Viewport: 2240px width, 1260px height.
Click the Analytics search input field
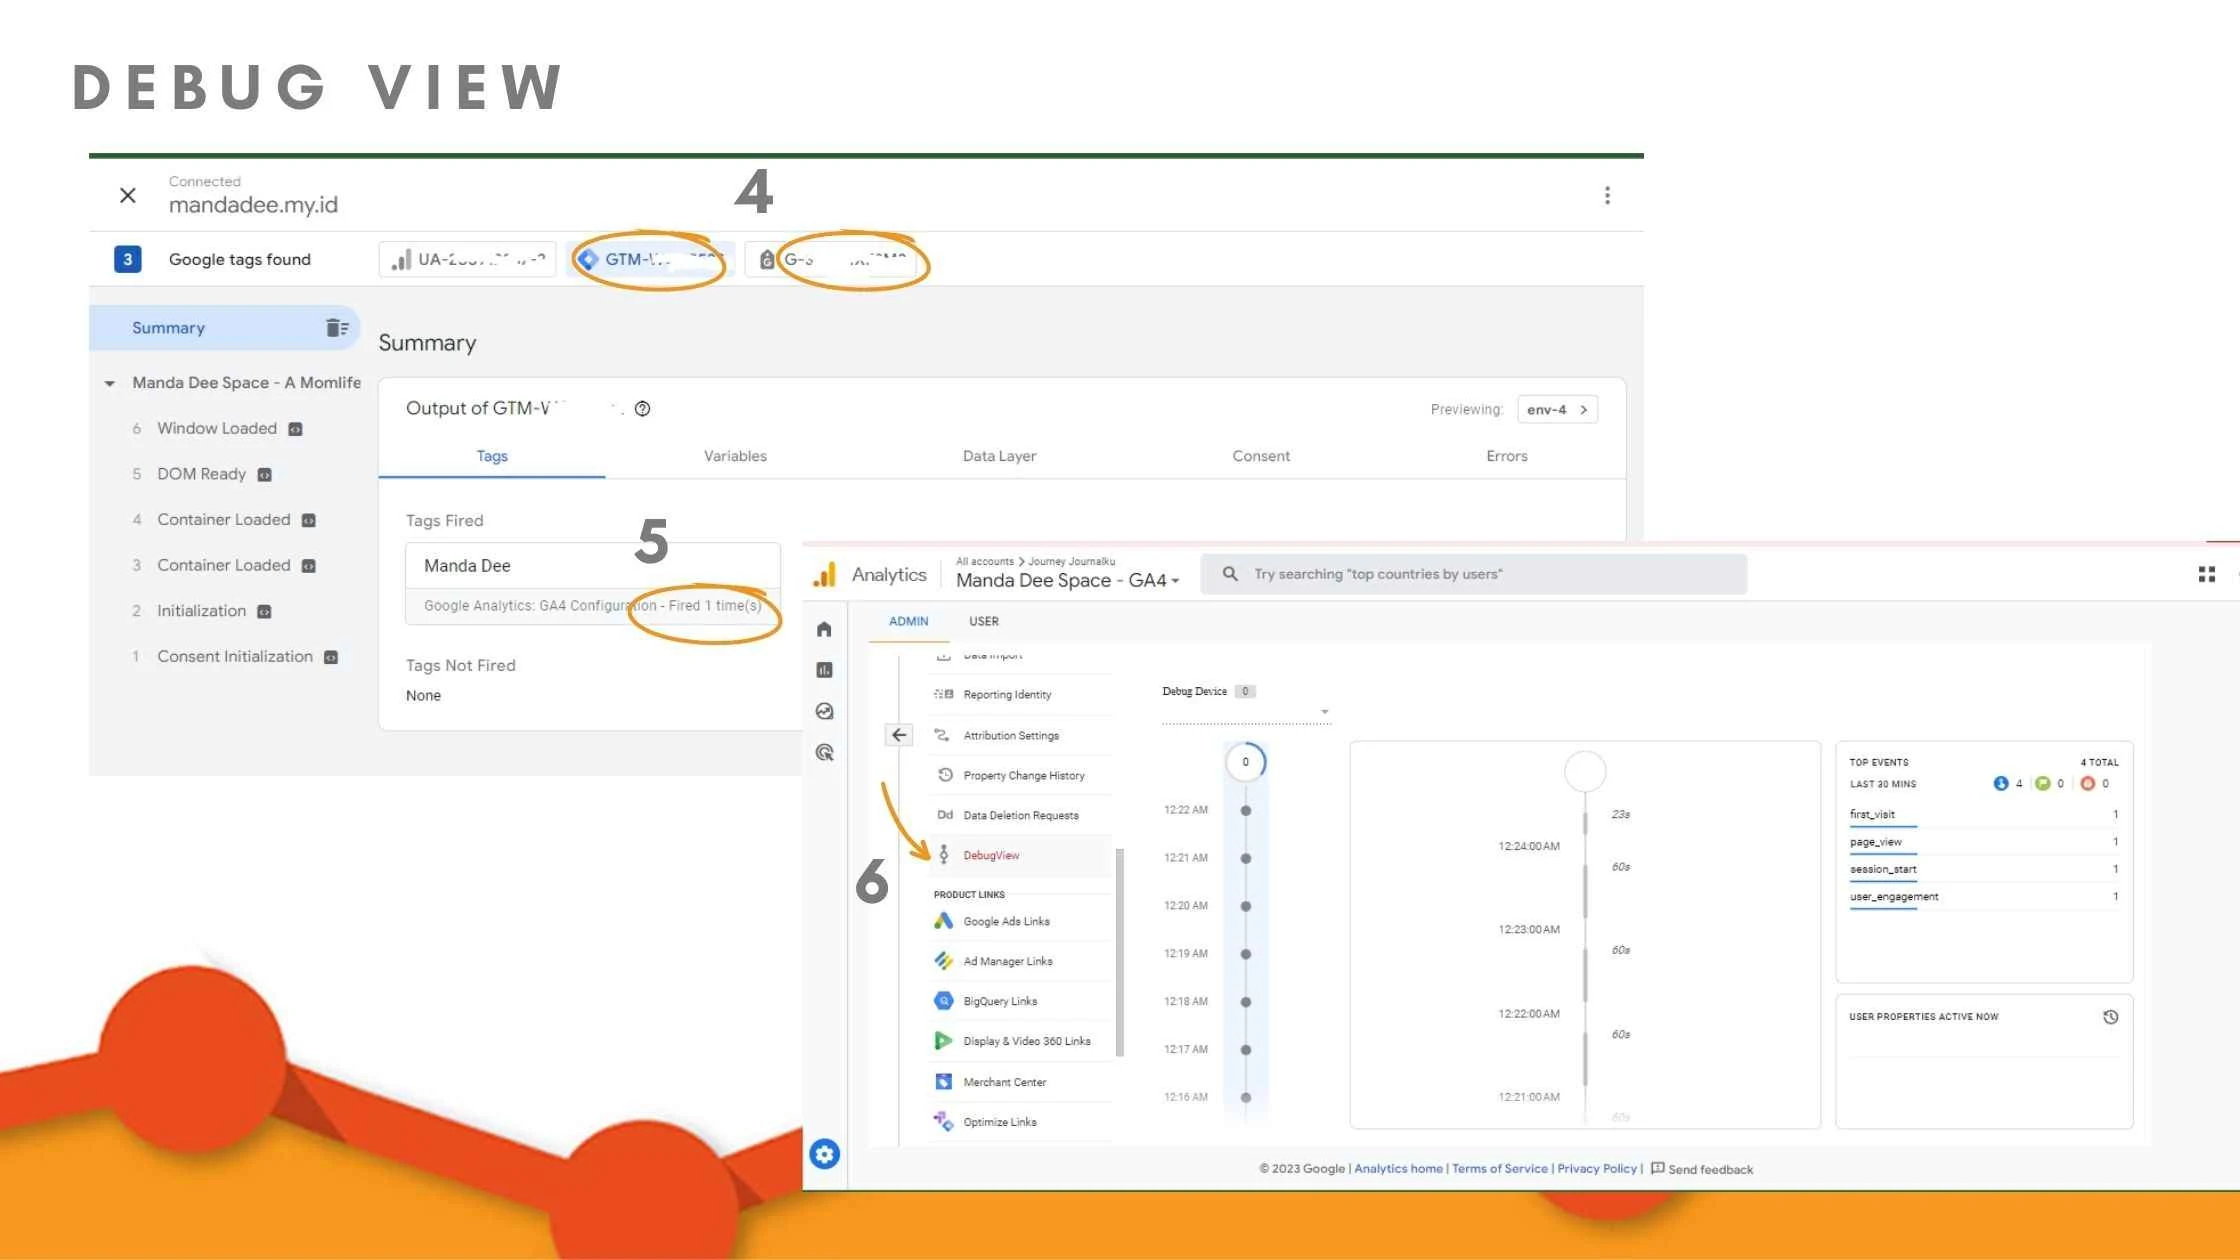pyautogui.click(x=1475, y=572)
